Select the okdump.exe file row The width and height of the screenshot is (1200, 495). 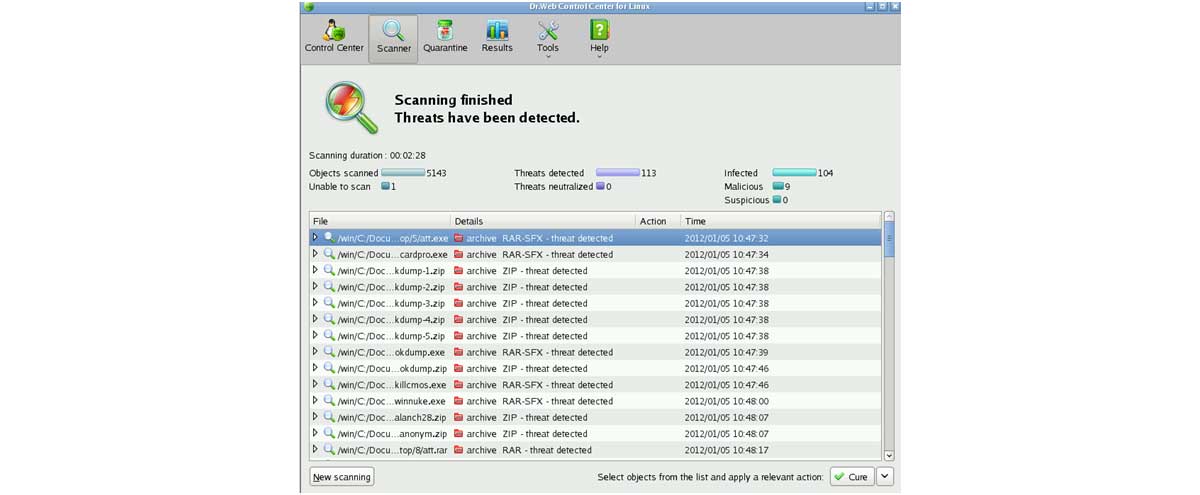[596, 352]
